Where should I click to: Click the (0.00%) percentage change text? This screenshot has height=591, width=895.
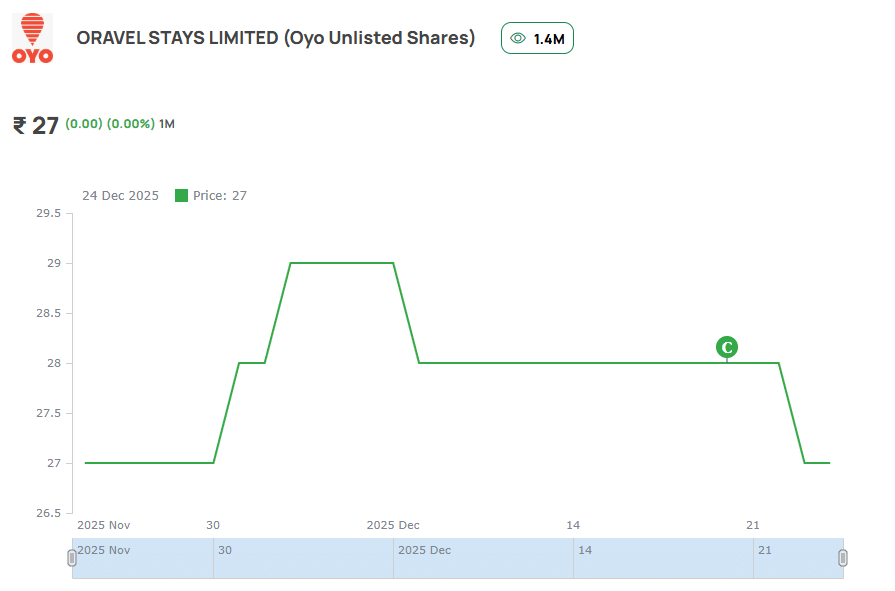131,124
